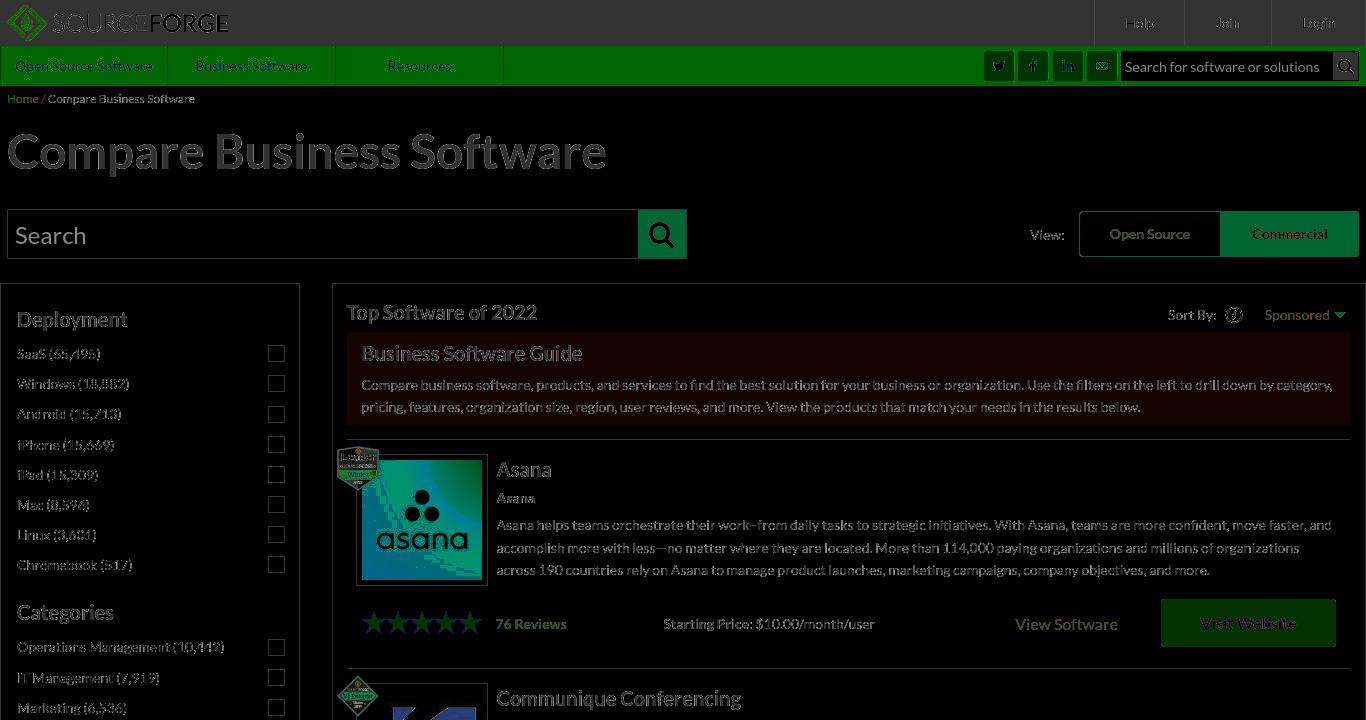Check the SaaS deployment filter

[x=276, y=354]
